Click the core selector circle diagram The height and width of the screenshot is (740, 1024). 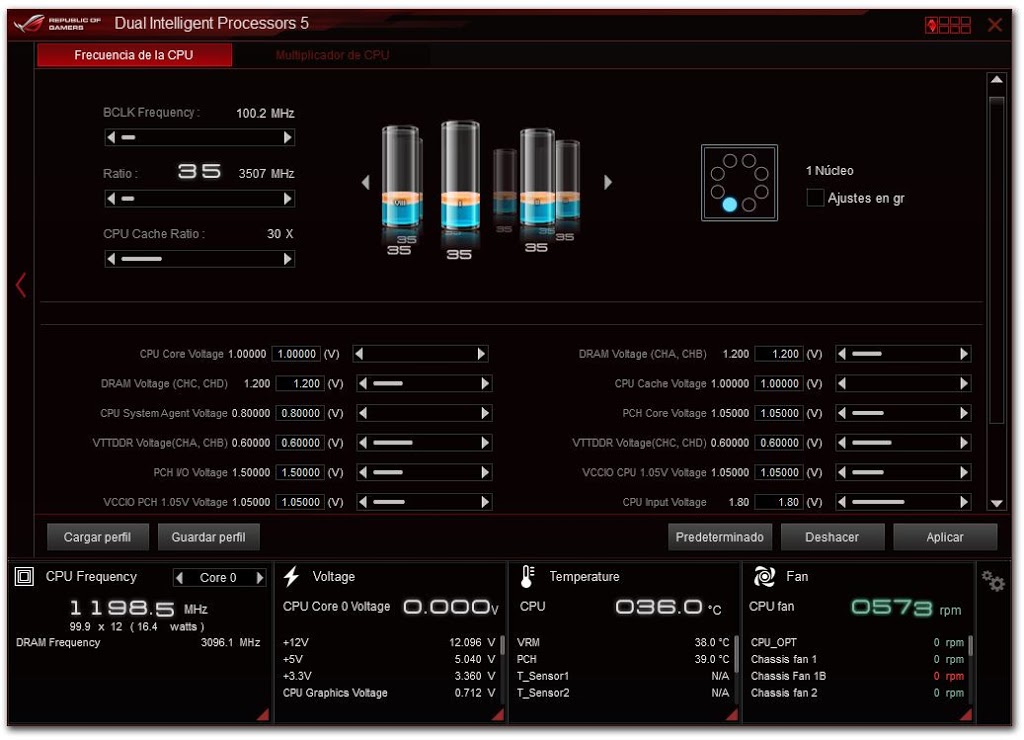pos(739,182)
